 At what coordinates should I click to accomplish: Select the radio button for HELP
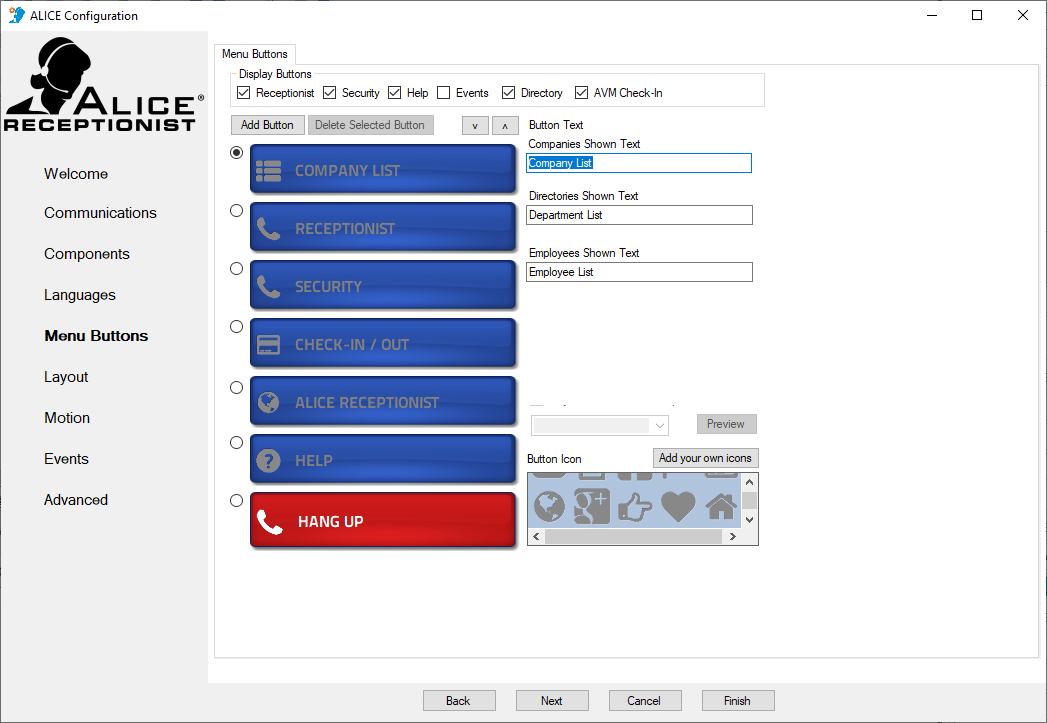236,443
